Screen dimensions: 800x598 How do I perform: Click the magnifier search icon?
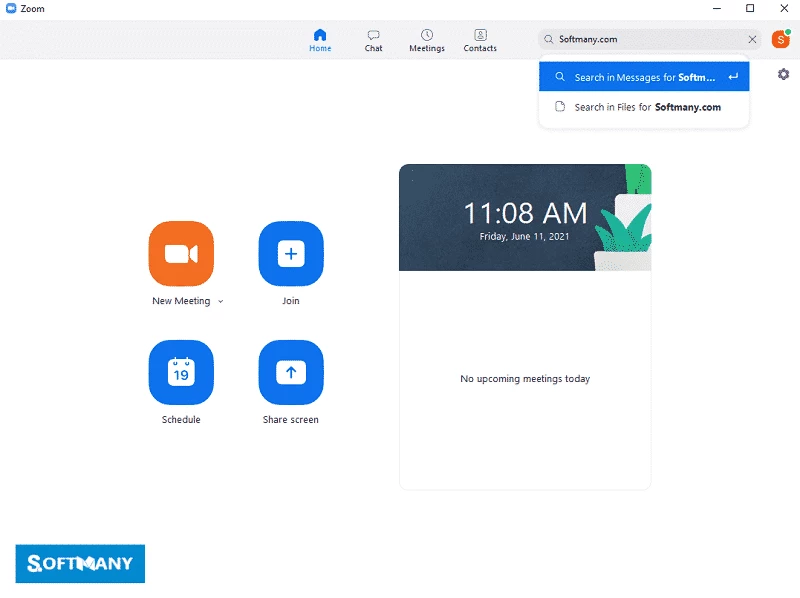pyautogui.click(x=549, y=40)
